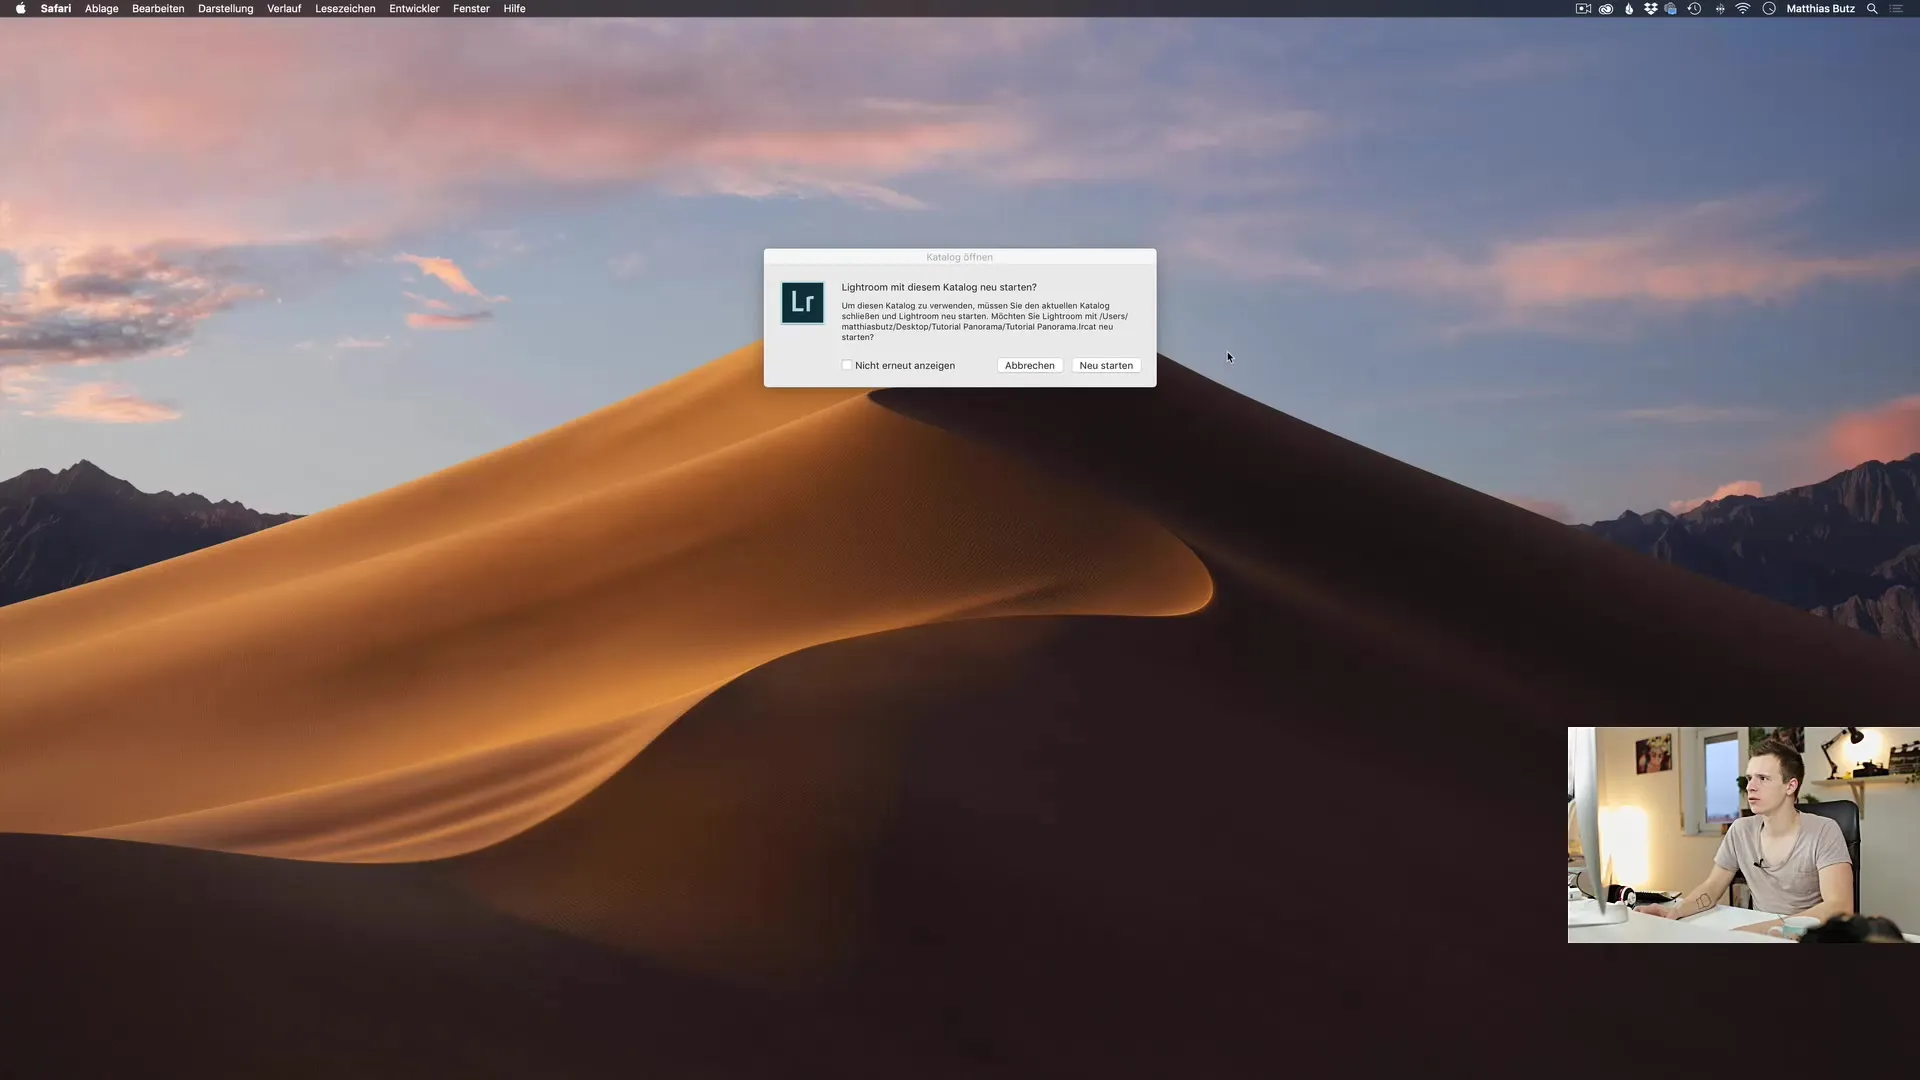Screen dimensions: 1920x1080
Task: Open the Dropbox menu bar icon
Action: tap(1650, 9)
